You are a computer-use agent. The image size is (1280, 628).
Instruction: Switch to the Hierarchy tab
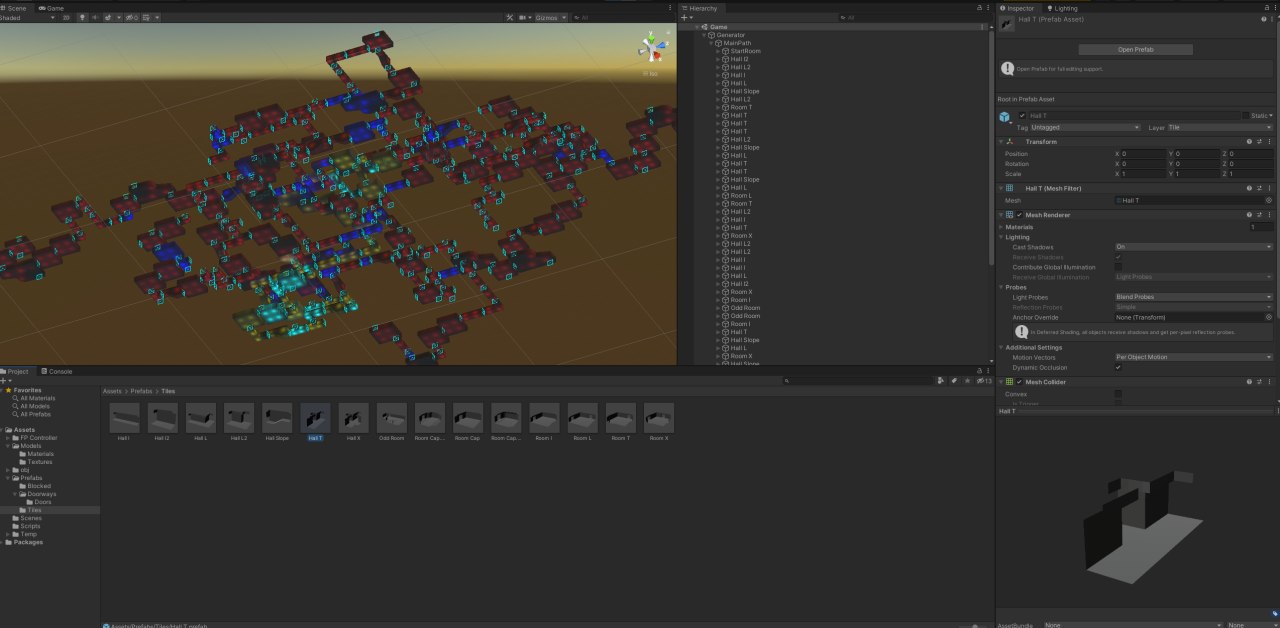pyautogui.click(x=700, y=7)
